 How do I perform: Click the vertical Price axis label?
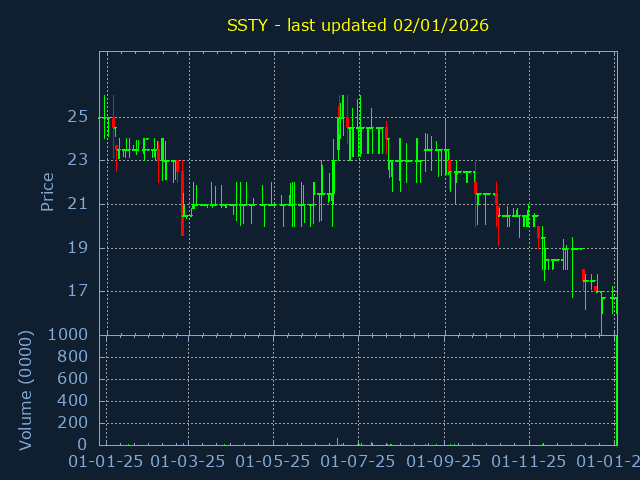[47, 191]
